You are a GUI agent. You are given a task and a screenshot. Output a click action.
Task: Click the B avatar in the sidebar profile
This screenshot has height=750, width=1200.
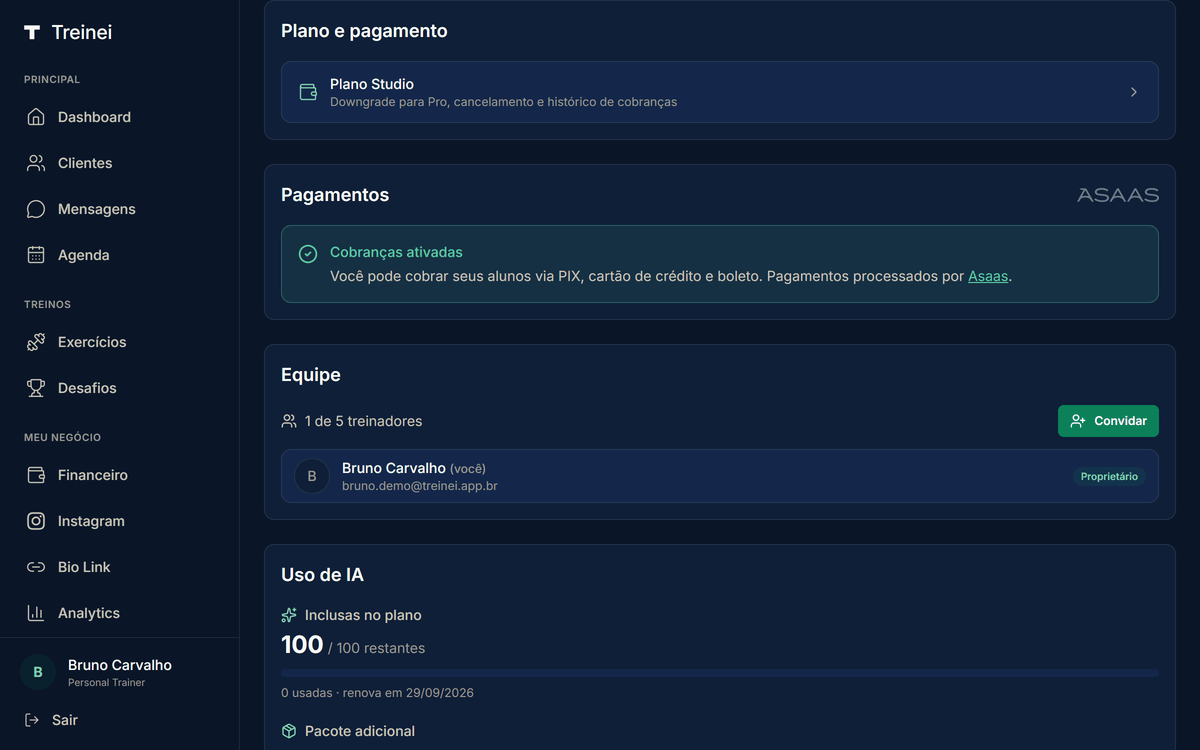coord(38,673)
